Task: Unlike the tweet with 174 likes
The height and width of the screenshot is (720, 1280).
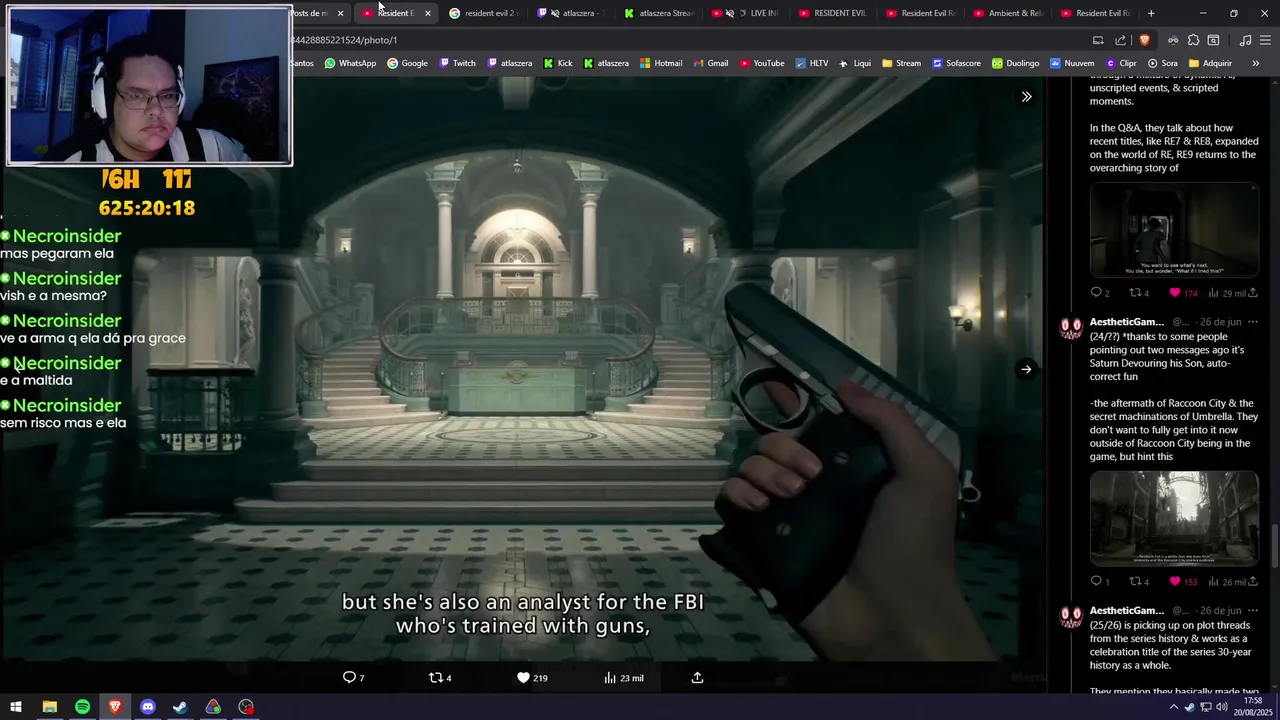Action: click(1183, 293)
